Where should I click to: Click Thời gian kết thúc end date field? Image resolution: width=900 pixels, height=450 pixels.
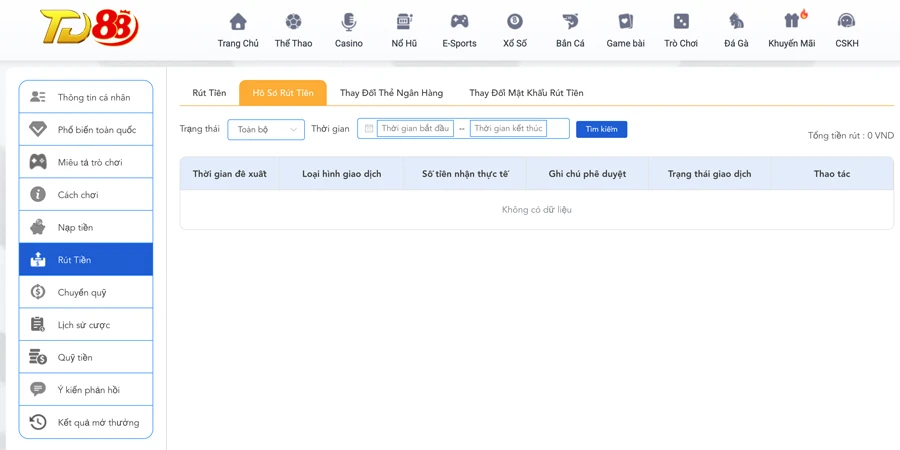[x=508, y=129]
